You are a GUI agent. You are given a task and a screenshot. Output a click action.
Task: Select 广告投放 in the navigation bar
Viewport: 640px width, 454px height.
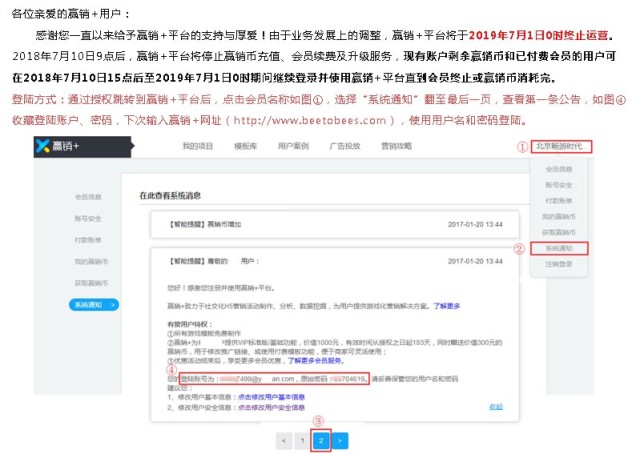point(345,146)
